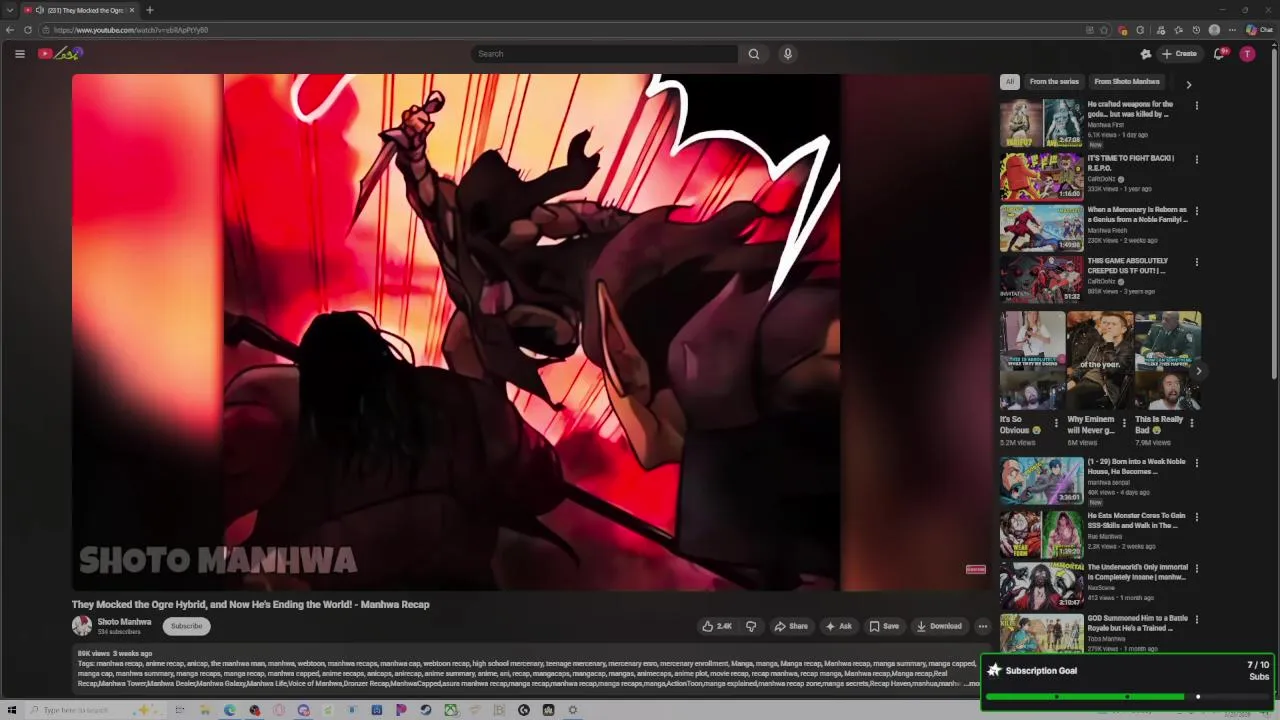Open browser Chat copilot button
1280x720 pixels.
[1259, 30]
